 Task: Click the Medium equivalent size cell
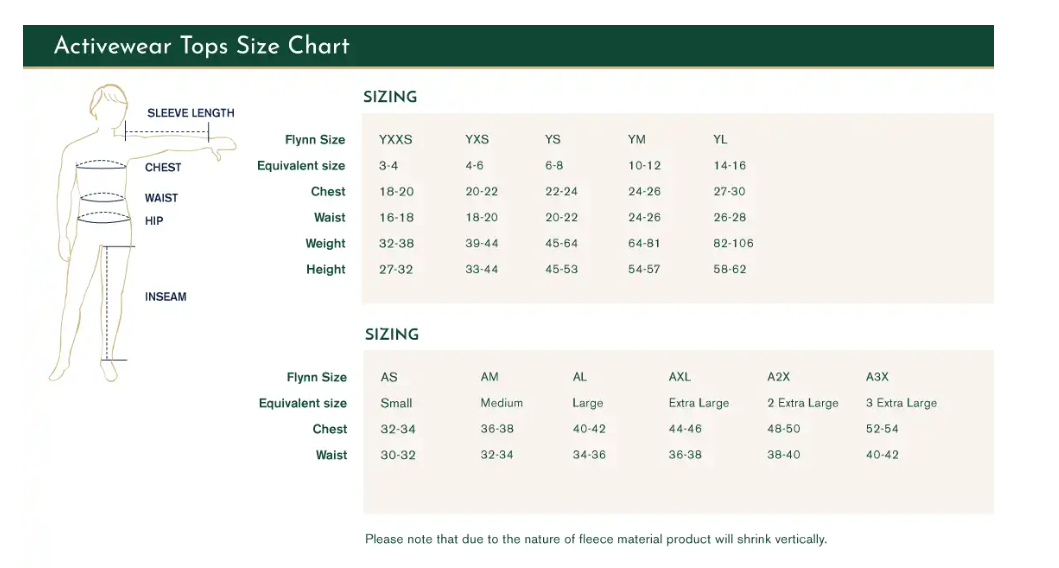[501, 403]
